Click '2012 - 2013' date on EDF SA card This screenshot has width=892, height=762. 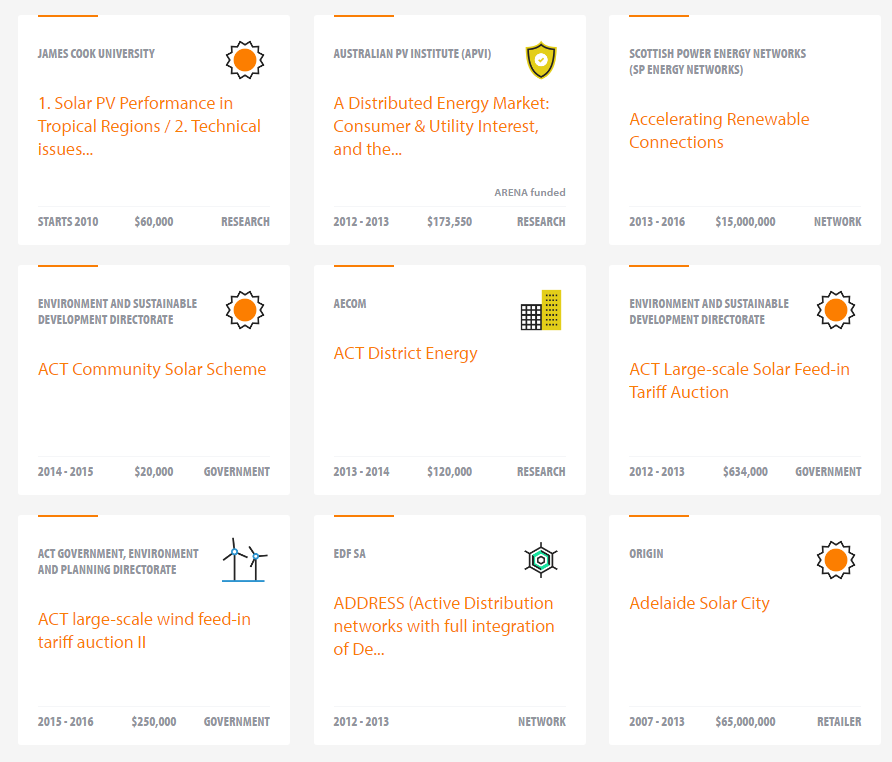click(x=361, y=721)
